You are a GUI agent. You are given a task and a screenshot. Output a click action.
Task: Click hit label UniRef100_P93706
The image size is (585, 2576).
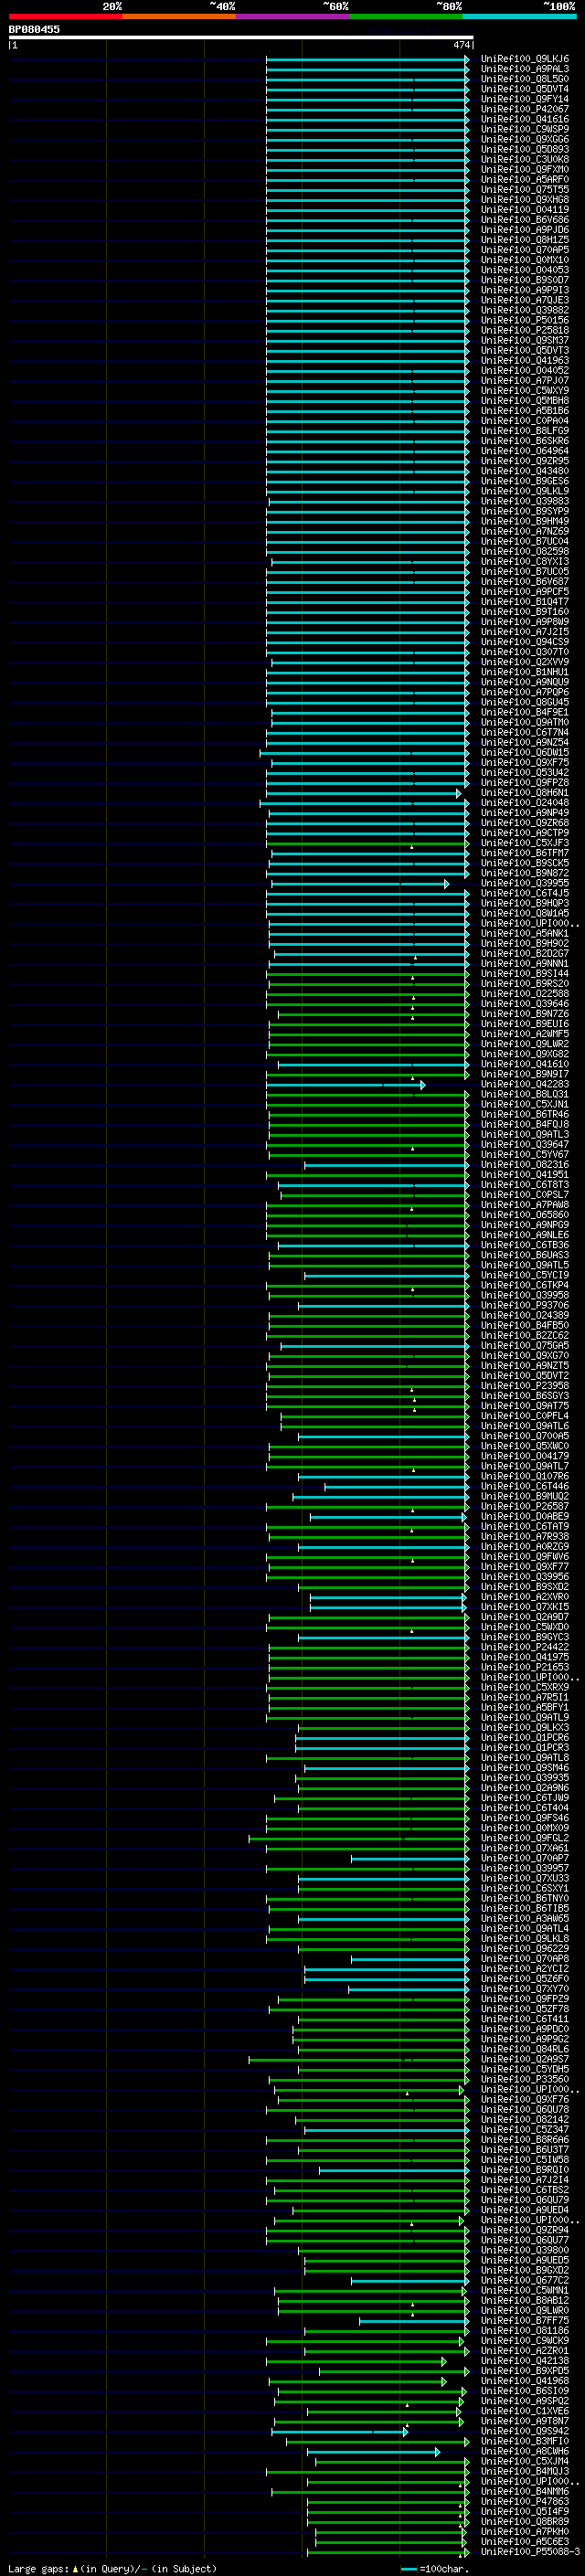click(525, 1305)
